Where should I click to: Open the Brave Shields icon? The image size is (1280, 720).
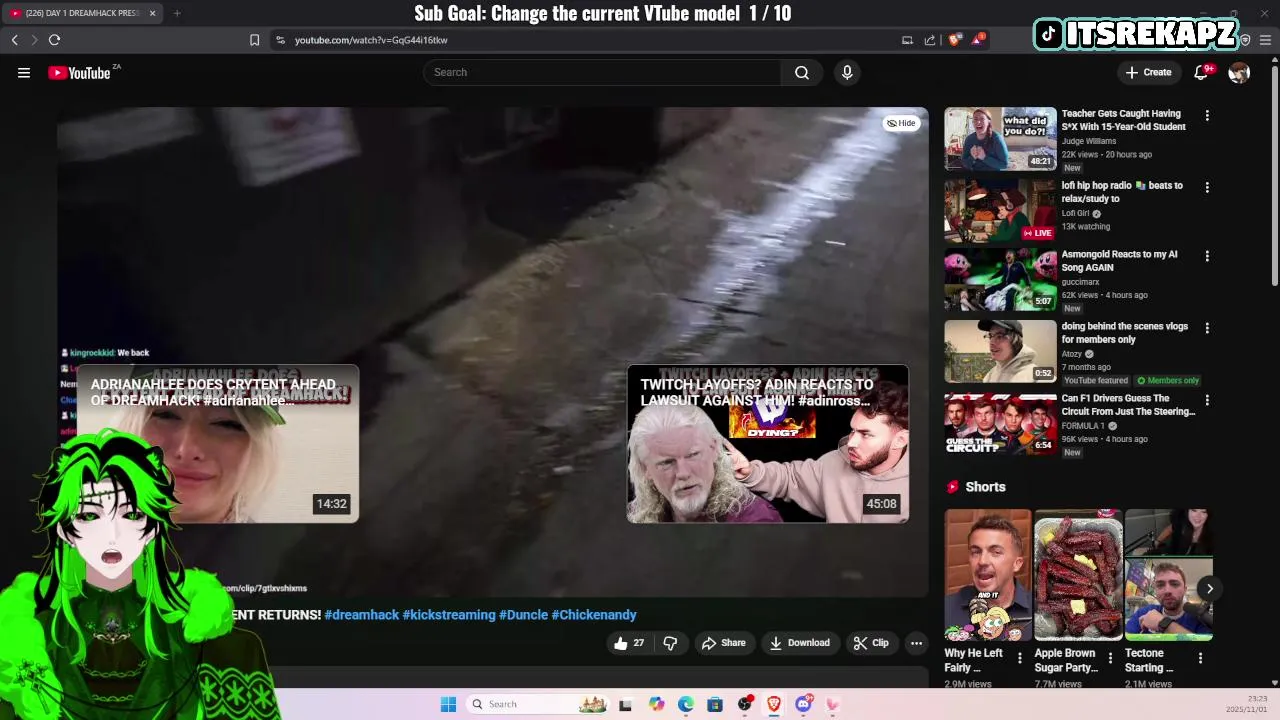(x=955, y=40)
